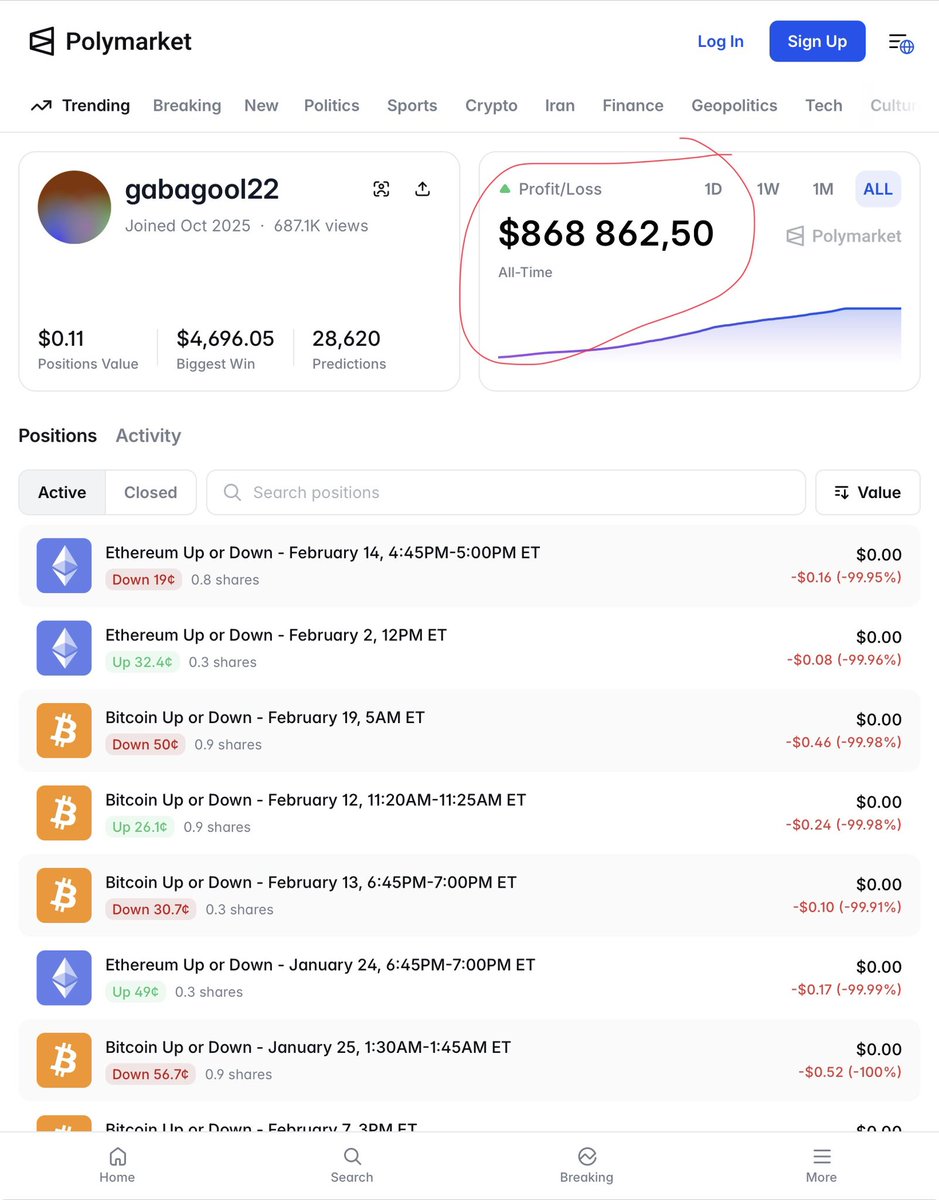Open the Politics category
The width and height of the screenshot is (939, 1200).
pyautogui.click(x=332, y=106)
